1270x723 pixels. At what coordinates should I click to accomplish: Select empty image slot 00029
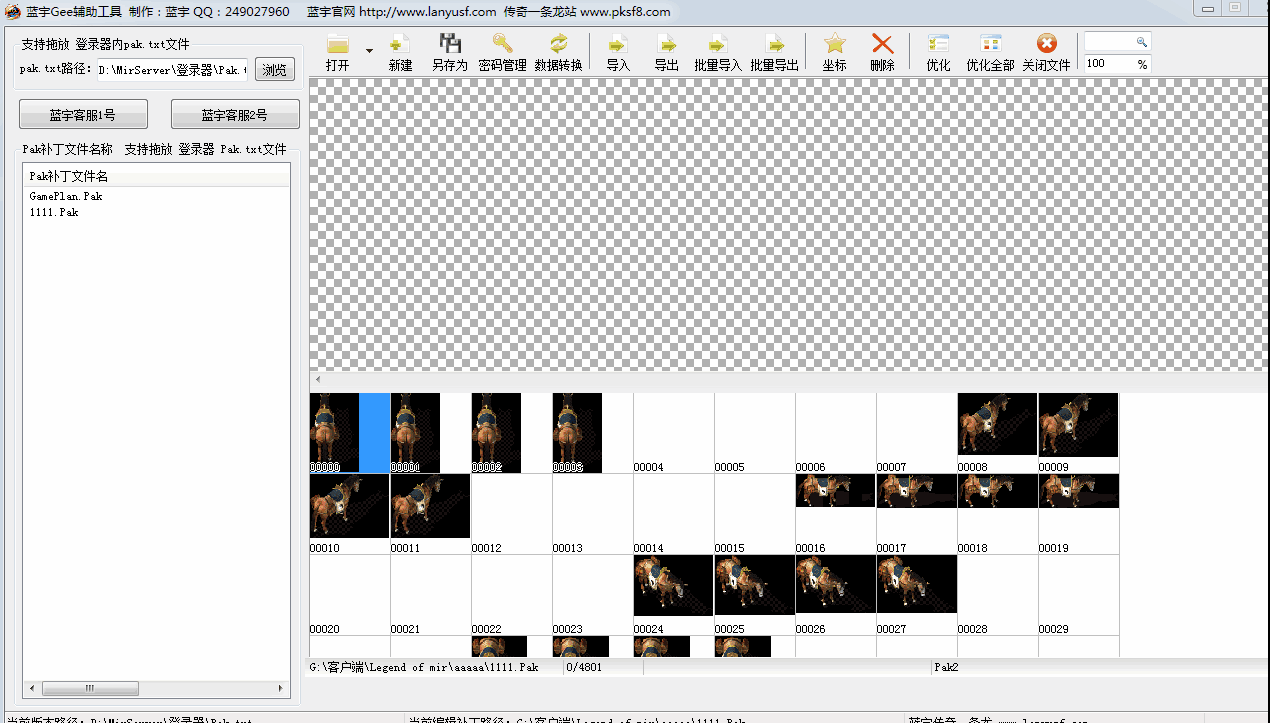(1078, 594)
